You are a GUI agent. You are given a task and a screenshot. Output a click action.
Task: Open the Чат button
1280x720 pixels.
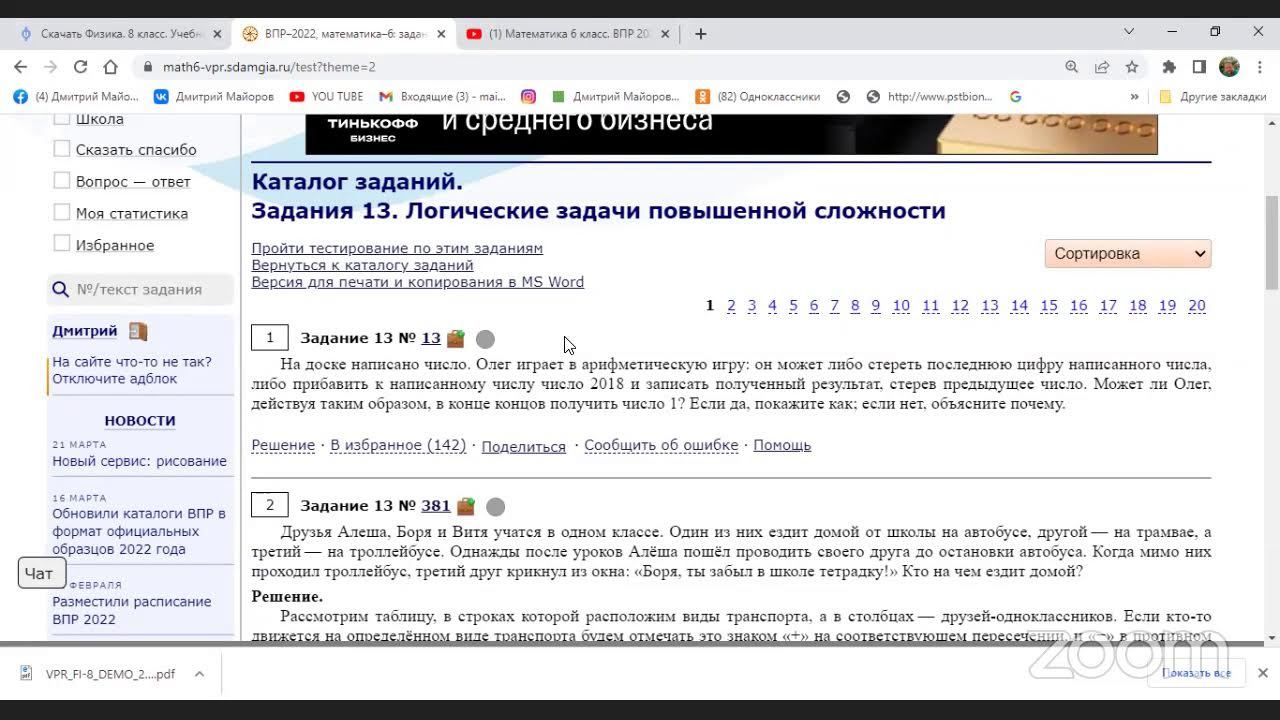(x=41, y=573)
